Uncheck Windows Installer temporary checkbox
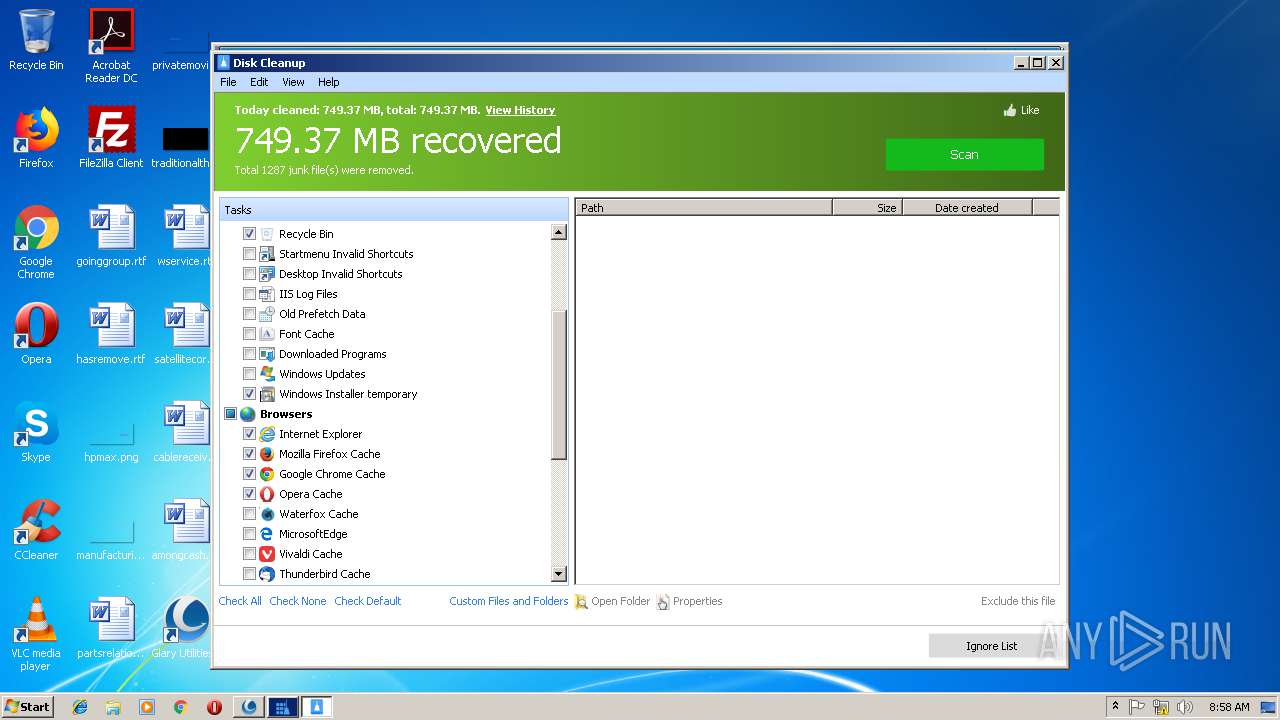1280x720 pixels. click(250, 394)
